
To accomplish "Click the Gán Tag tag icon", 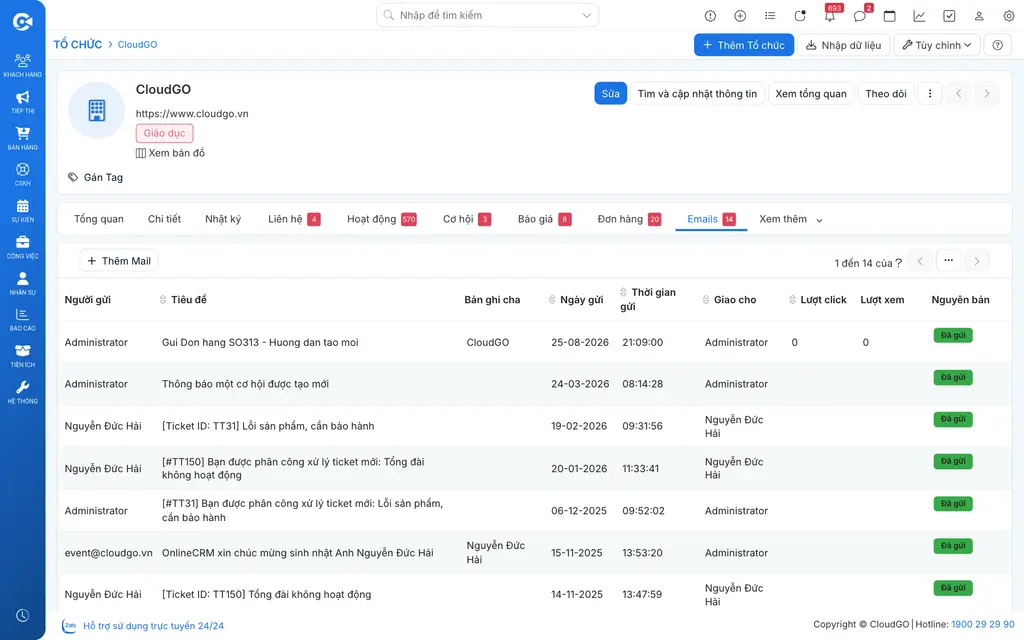I will pos(73,177).
